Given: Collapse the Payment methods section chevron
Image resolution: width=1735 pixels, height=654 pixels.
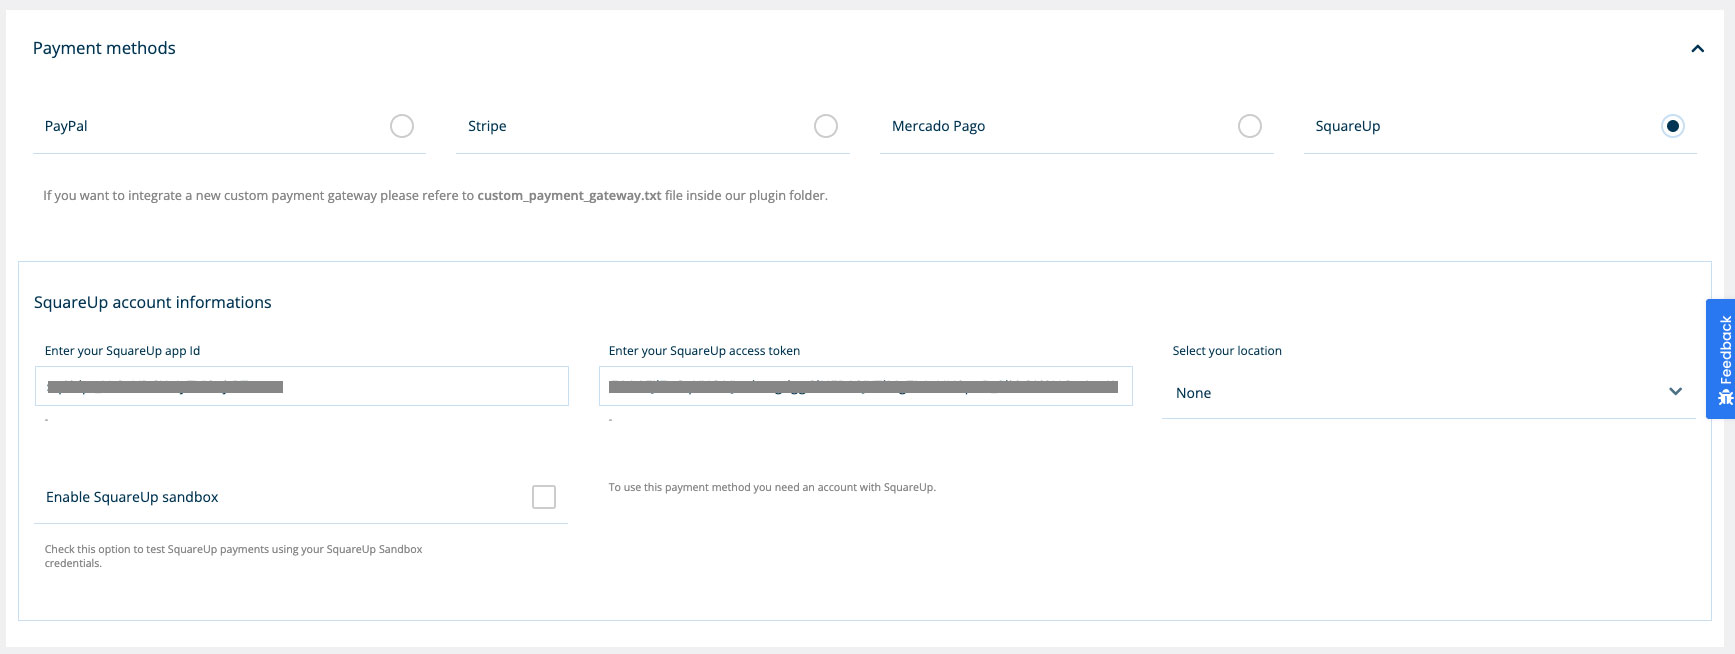Looking at the screenshot, I should coord(1697,49).
